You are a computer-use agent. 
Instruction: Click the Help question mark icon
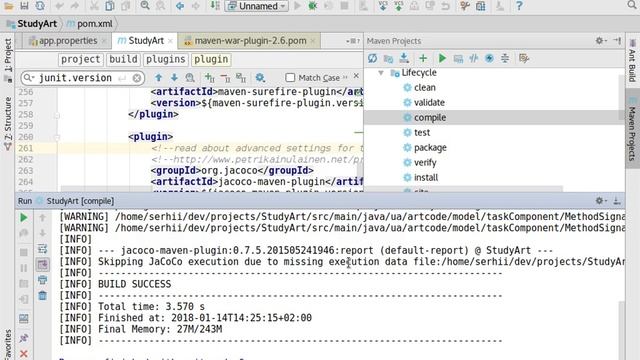tap(519, 6)
